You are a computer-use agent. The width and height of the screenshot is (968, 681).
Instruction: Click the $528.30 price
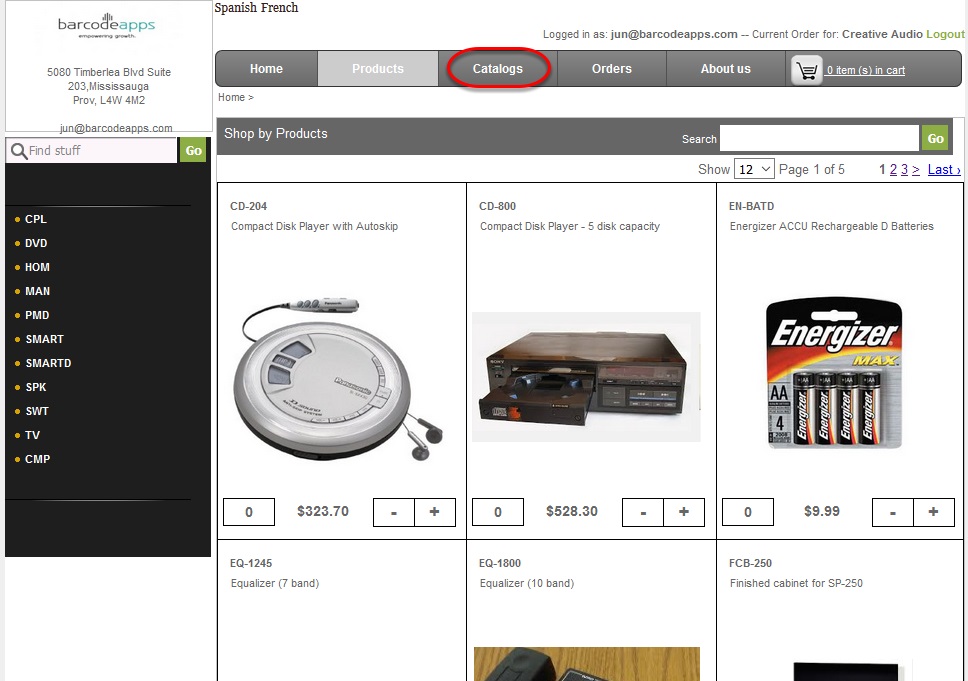tap(572, 511)
